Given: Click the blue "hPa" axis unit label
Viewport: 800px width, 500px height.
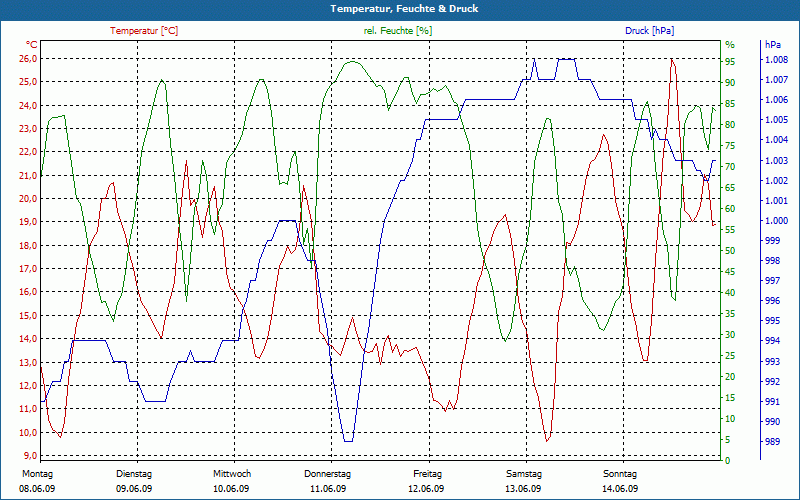Looking at the screenshot, I should [x=773, y=44].
